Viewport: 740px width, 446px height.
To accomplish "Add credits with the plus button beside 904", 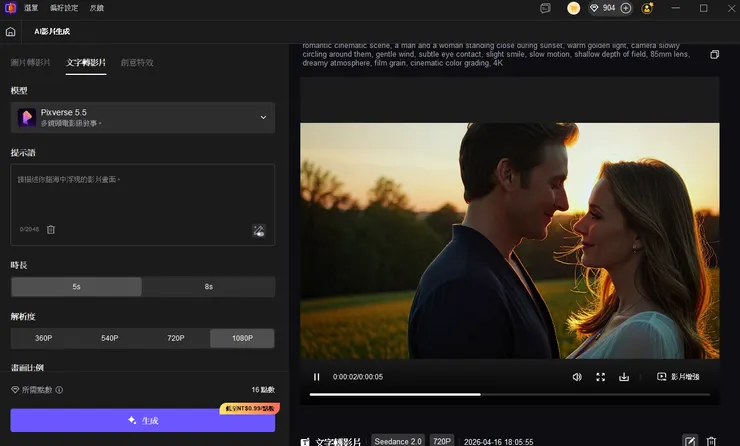I will 626,8.
